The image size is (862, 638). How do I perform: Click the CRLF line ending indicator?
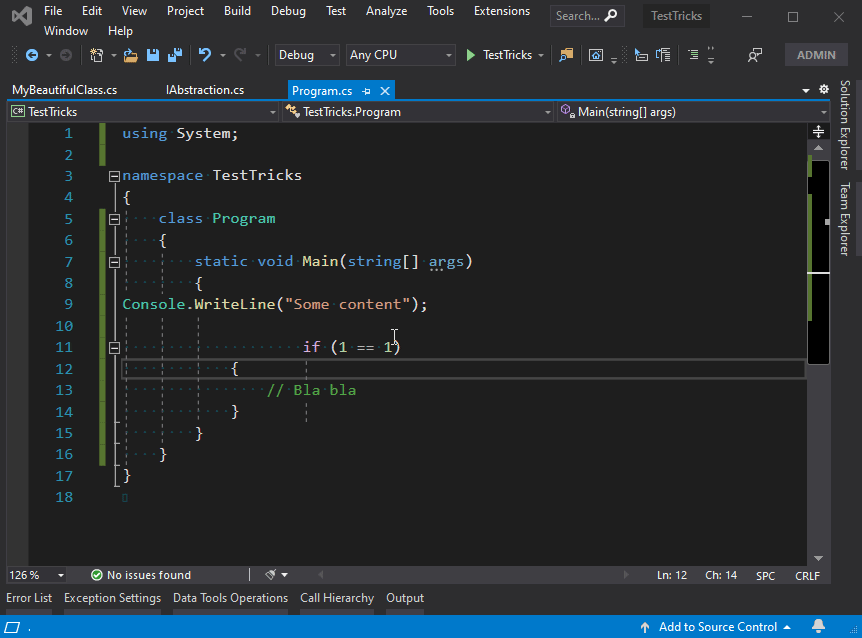coord(807,576)
